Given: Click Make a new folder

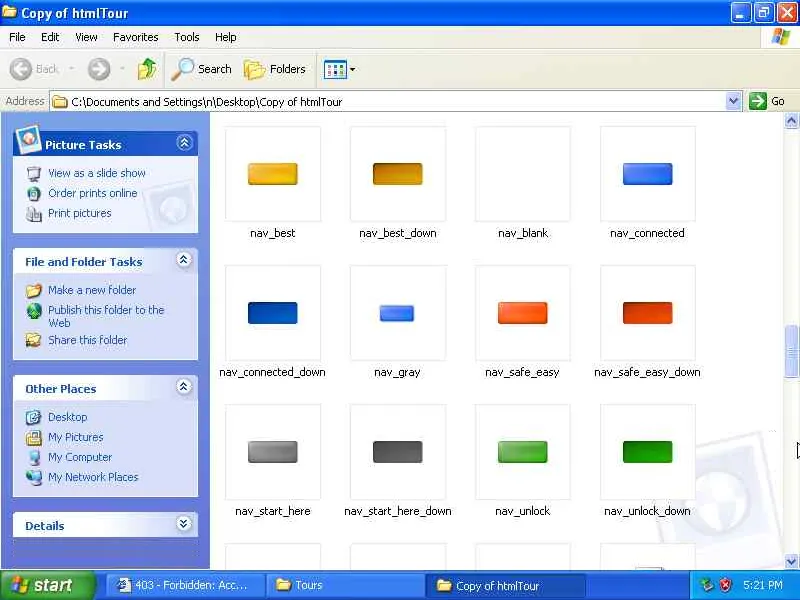Looking at the screenshot, I should click(x=92, y=290).
